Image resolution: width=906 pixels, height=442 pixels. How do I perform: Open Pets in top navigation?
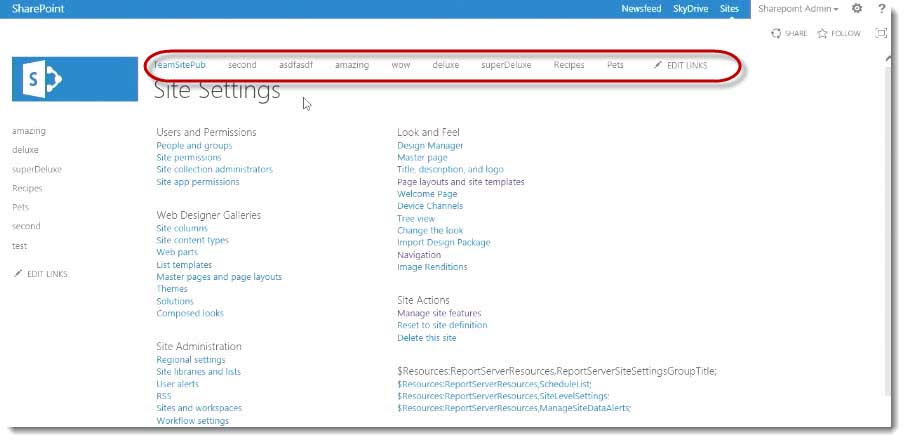coord(615,65)
